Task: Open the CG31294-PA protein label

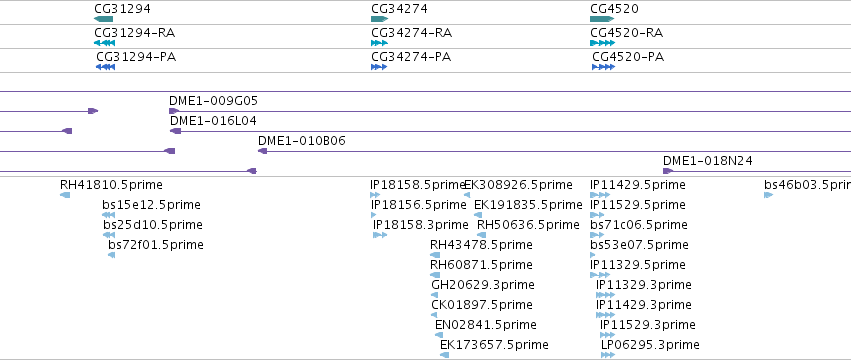Action: click(x=136, y=57)
